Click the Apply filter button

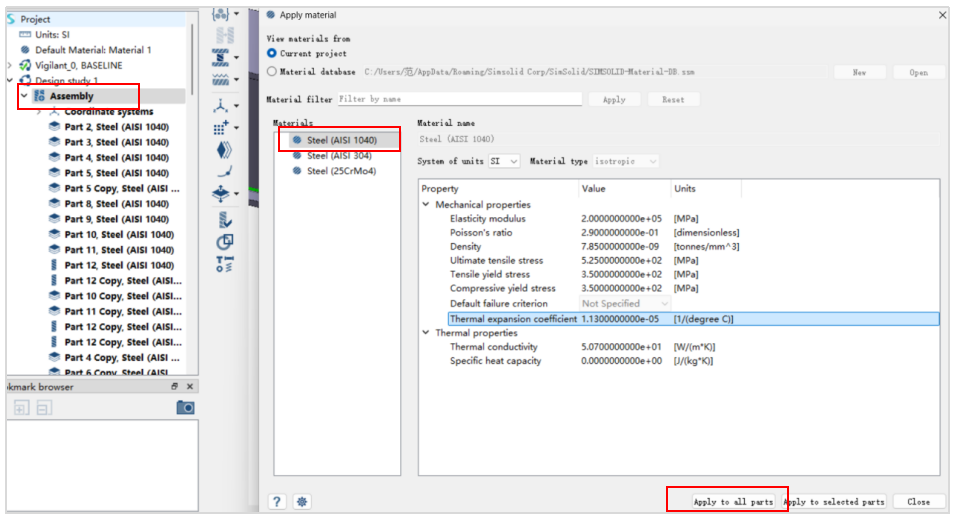(615, 99)
